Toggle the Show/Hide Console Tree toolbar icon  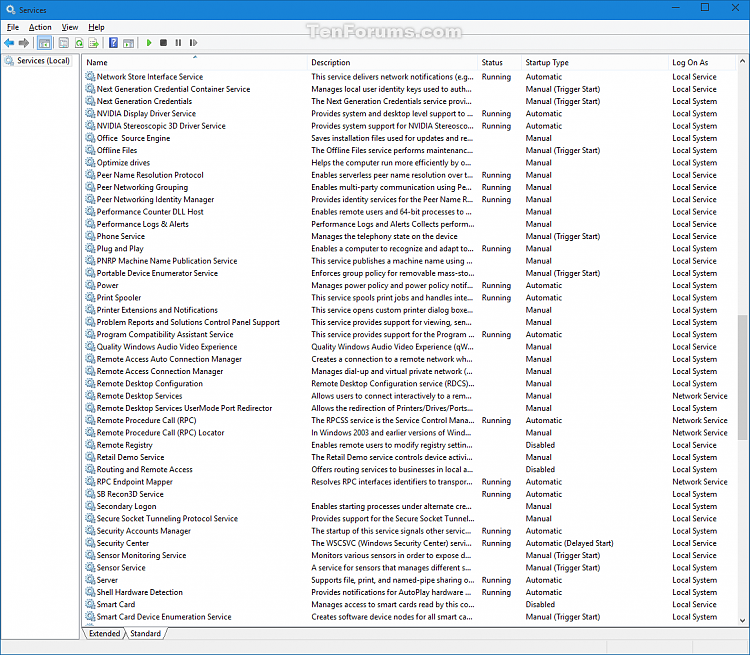[x=44, y=43]
